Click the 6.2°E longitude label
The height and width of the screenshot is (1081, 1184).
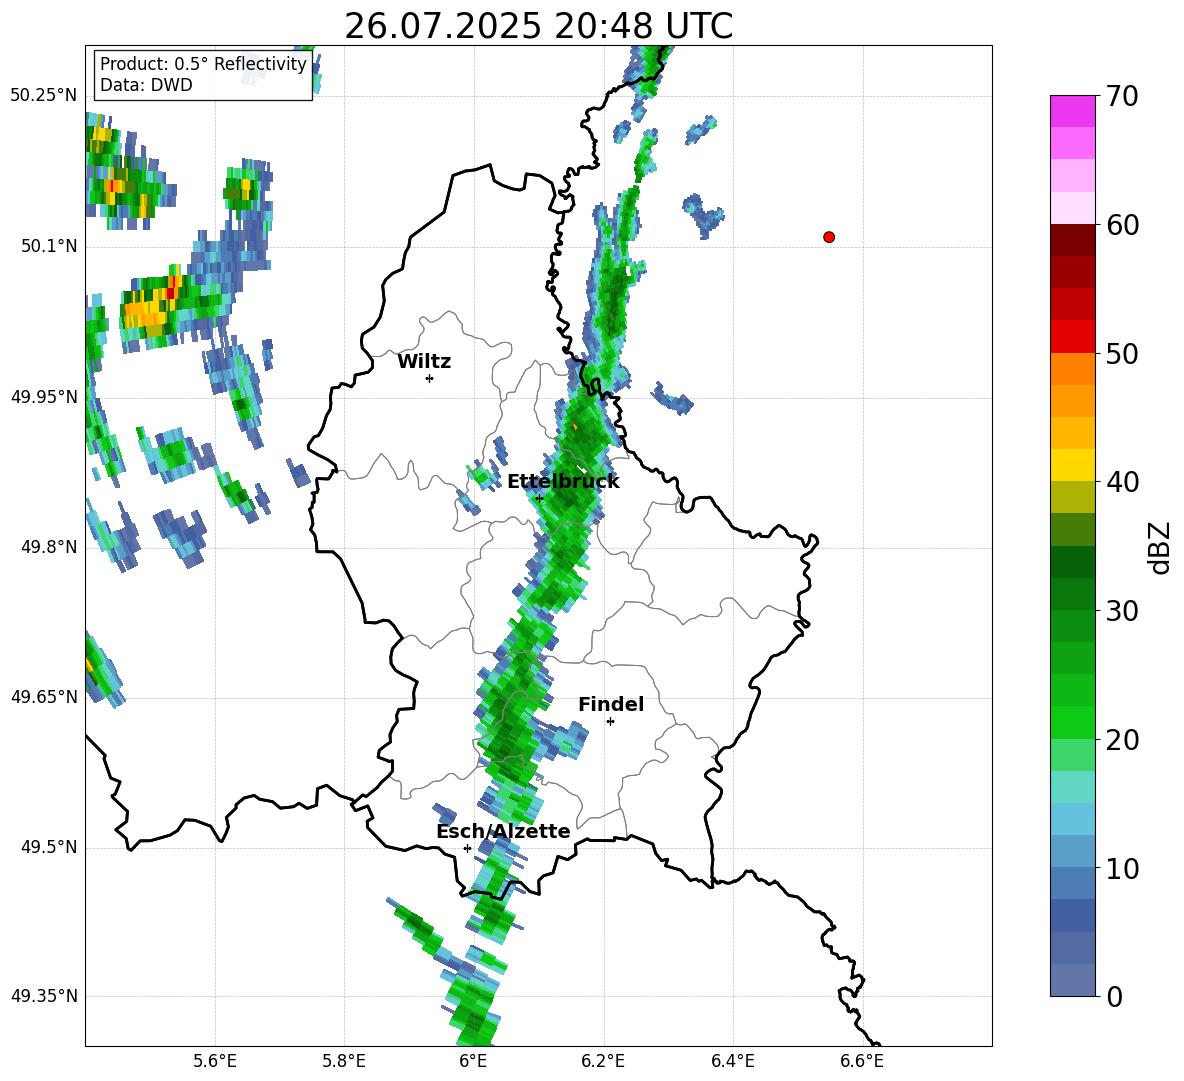click(603, 1061)
